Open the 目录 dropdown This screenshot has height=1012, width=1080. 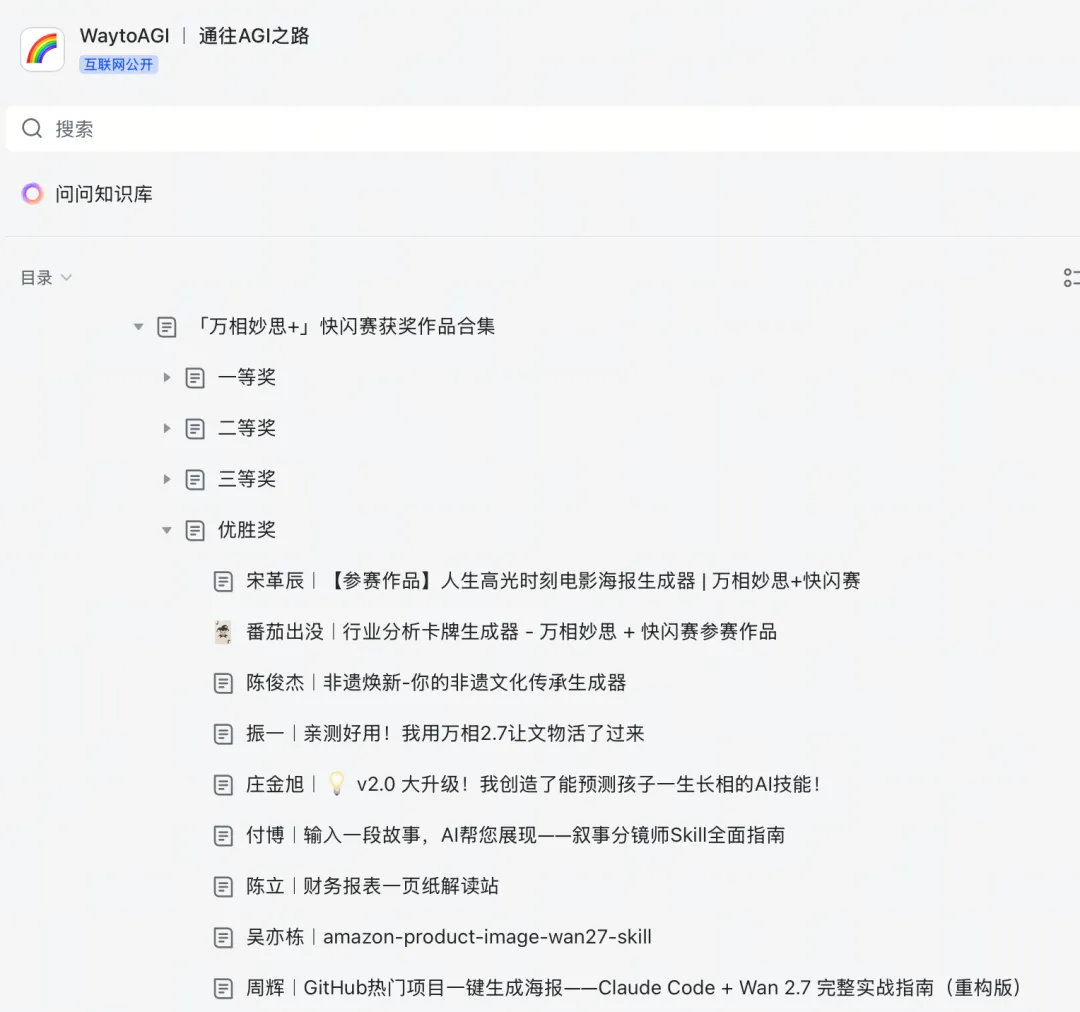click(46, 277)
